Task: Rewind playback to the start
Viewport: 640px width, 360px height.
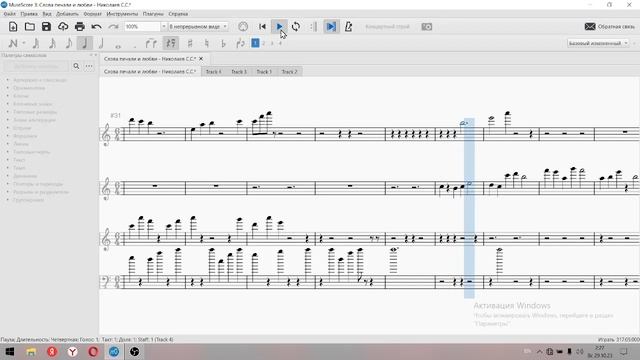Action: [x=262, y=27]
